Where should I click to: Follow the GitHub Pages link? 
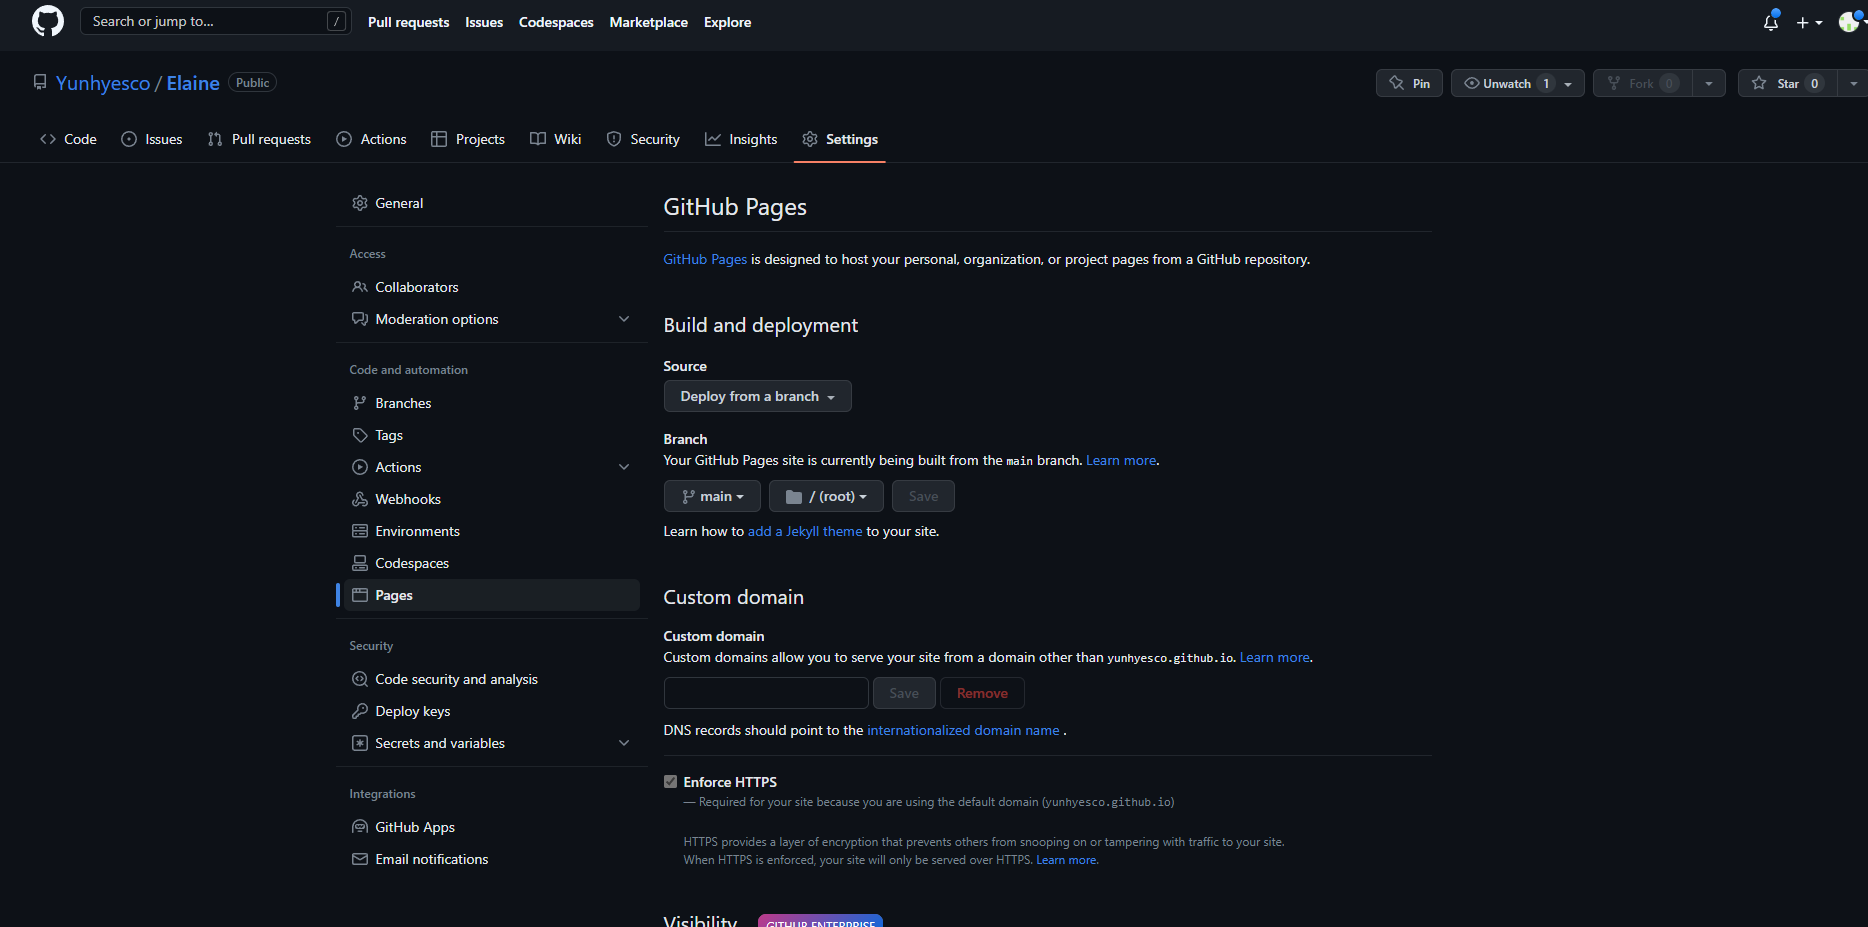point(705,259)
